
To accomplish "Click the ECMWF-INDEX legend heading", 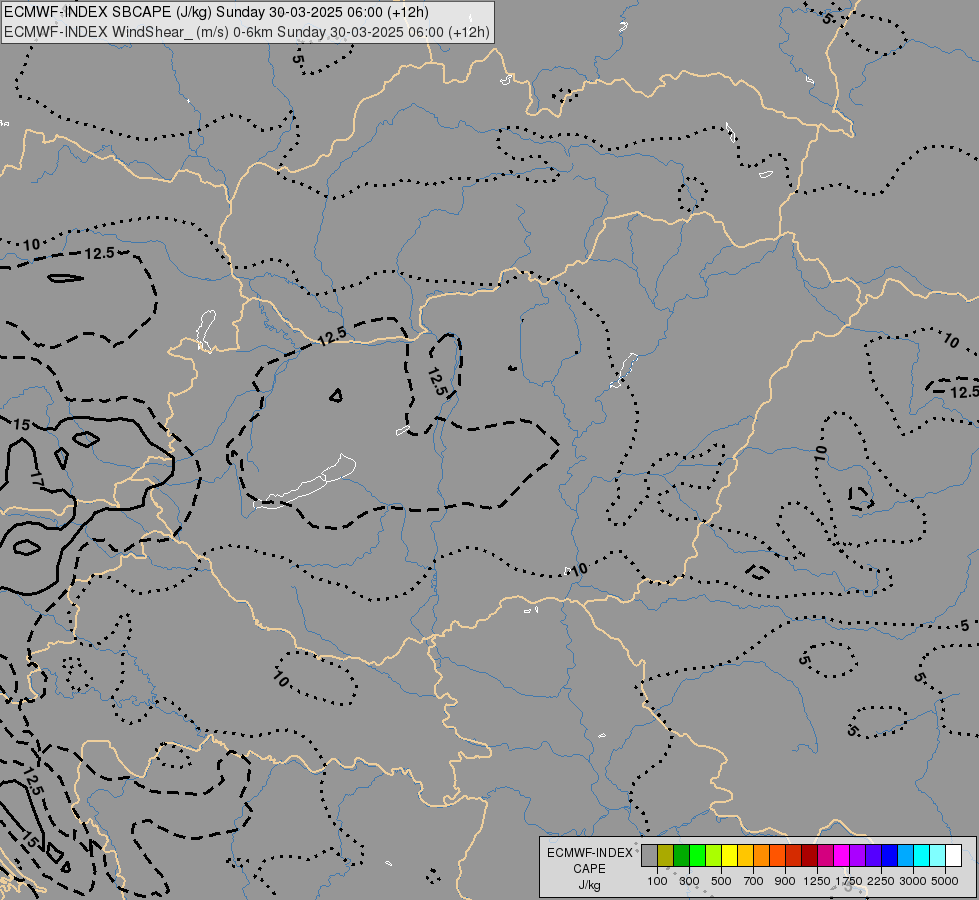I will pyautogui.click(x=589, y=853).
